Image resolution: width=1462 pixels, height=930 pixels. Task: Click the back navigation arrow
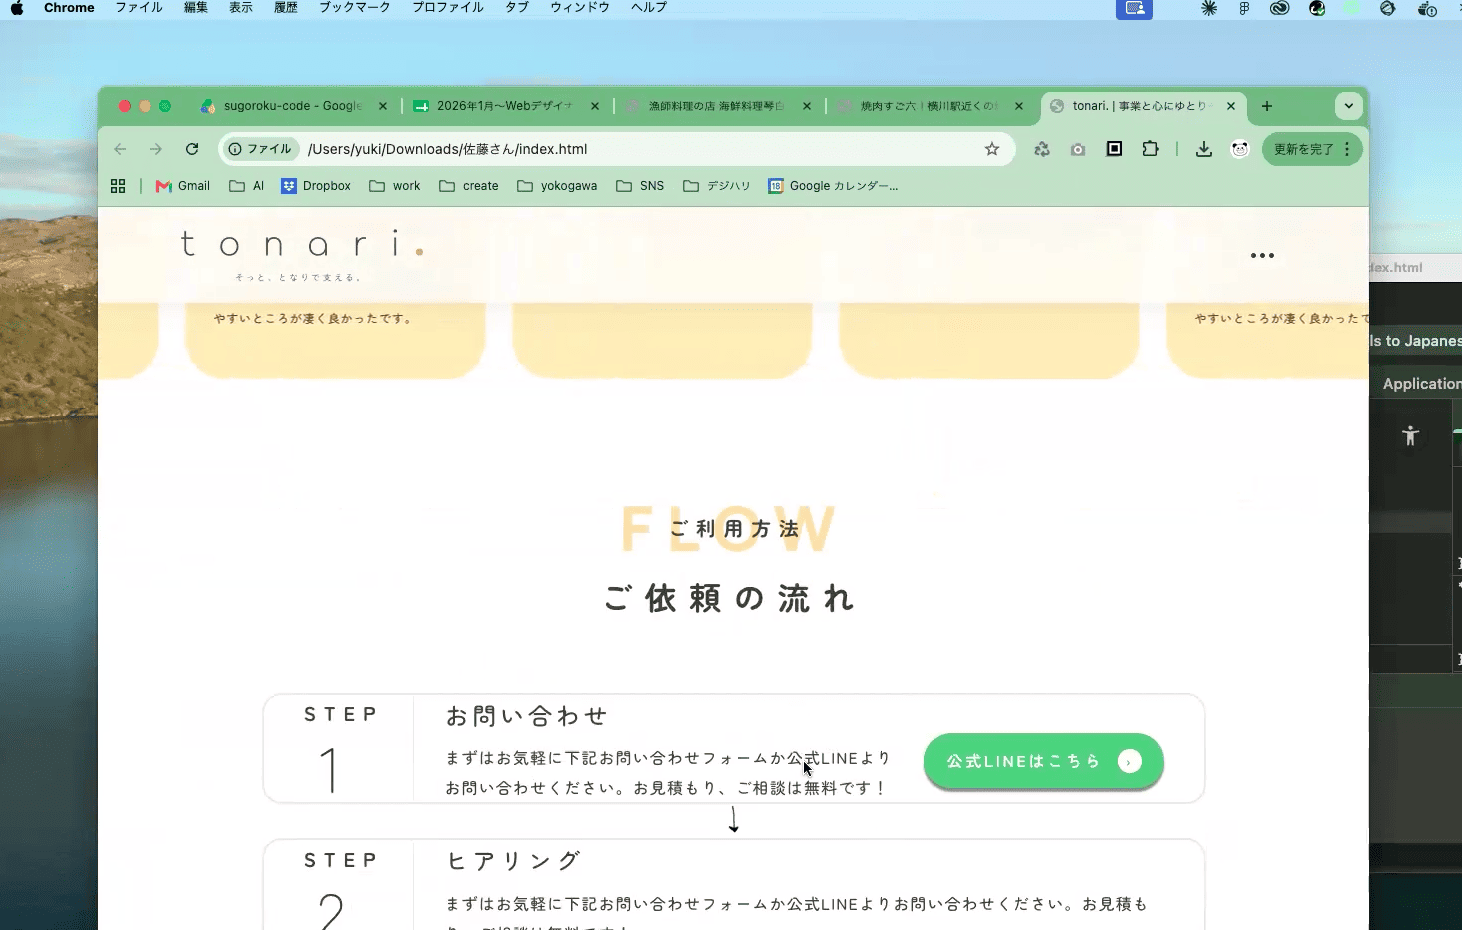pos(120,149)
